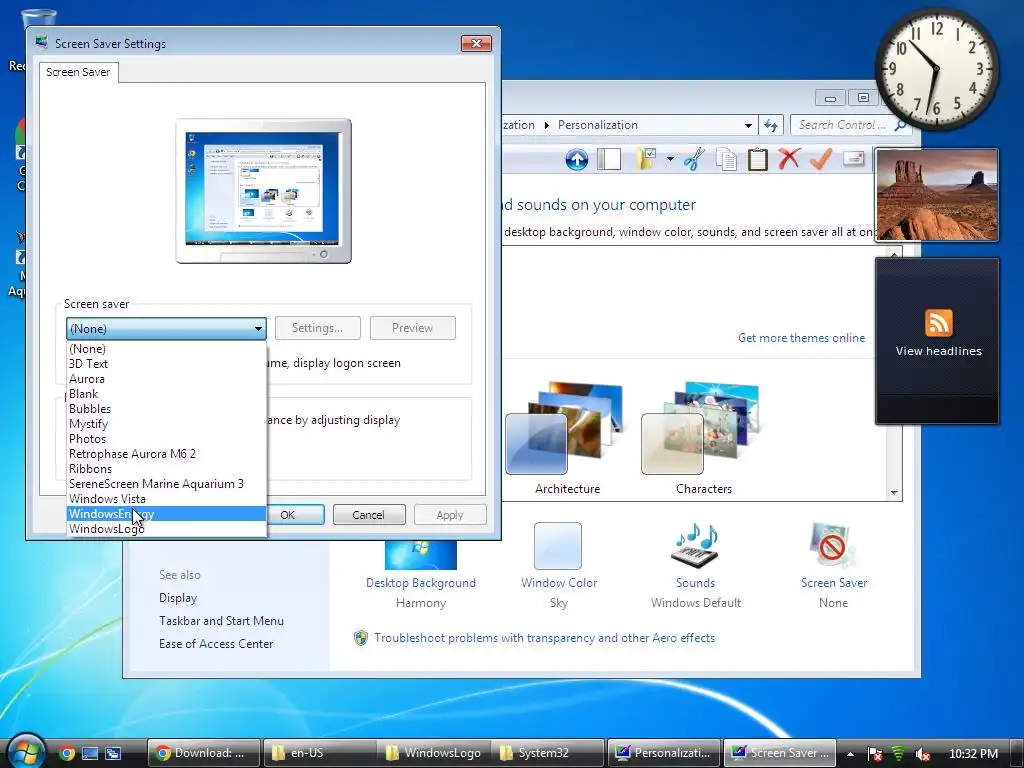Switch to en-US folder taskbar button

pos(320,753)
